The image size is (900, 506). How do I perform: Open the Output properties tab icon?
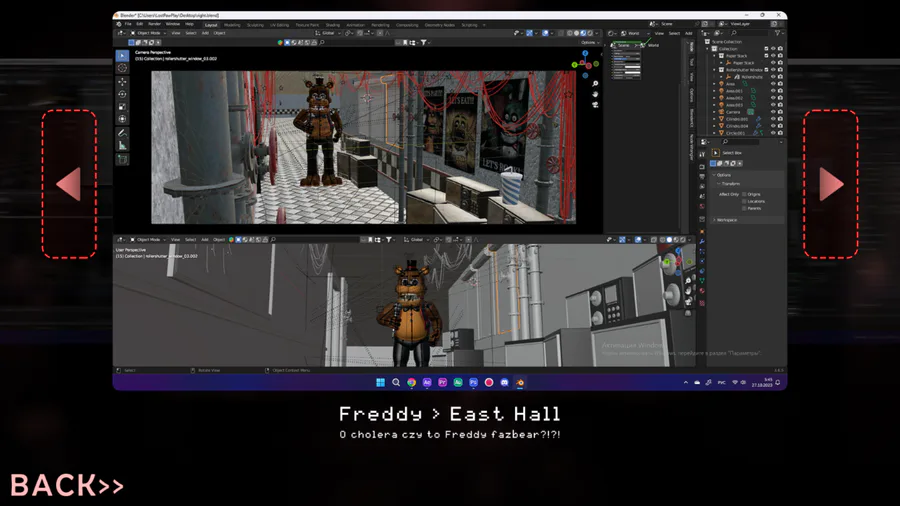[x=702, y=176]
